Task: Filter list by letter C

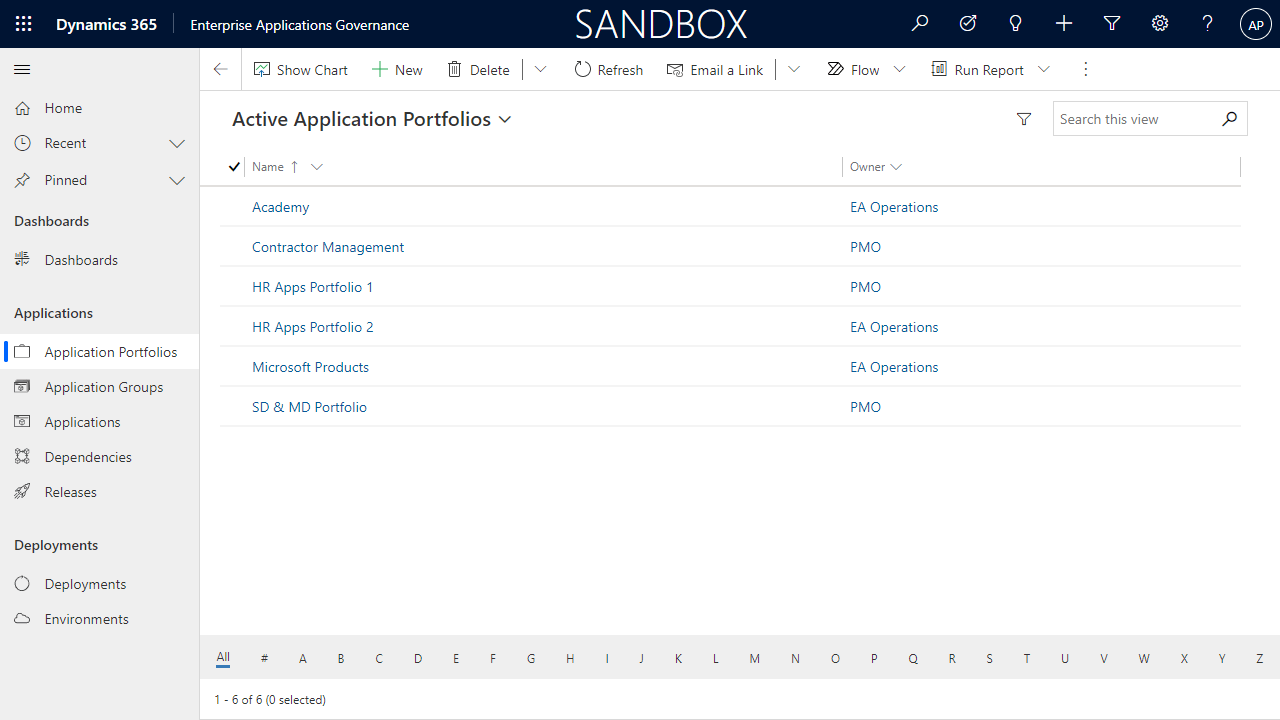Action: pyautogui.click(x=379, y=658)
